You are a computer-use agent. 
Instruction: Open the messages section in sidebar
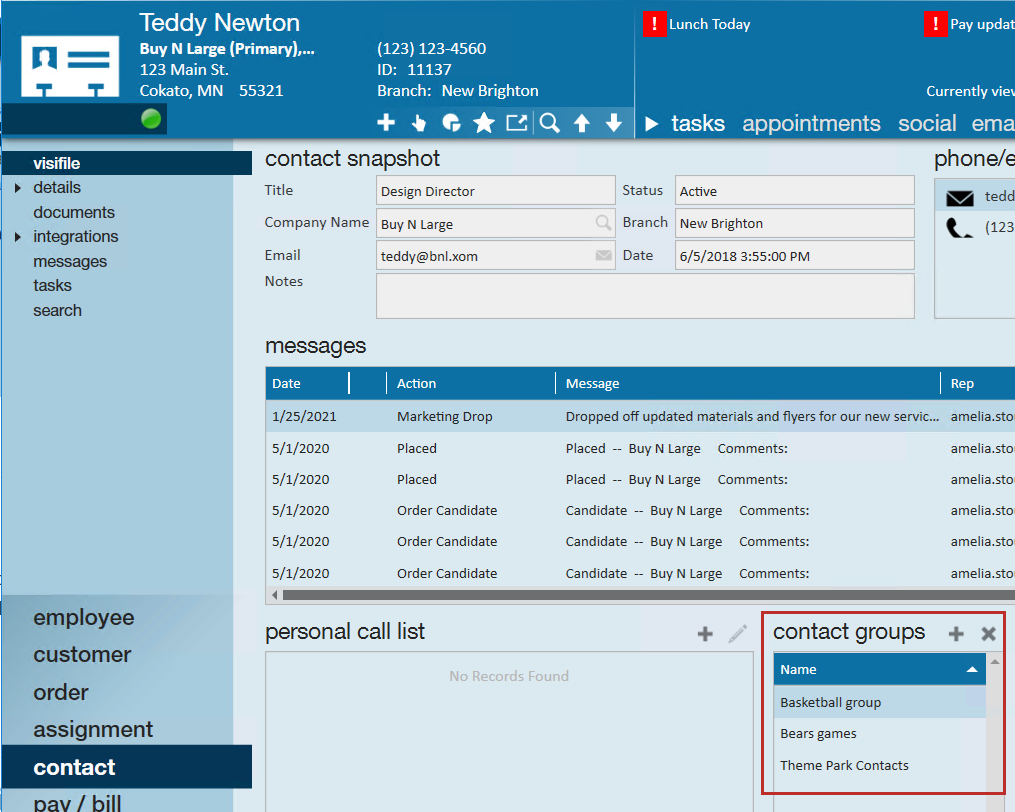click(70, 262)
